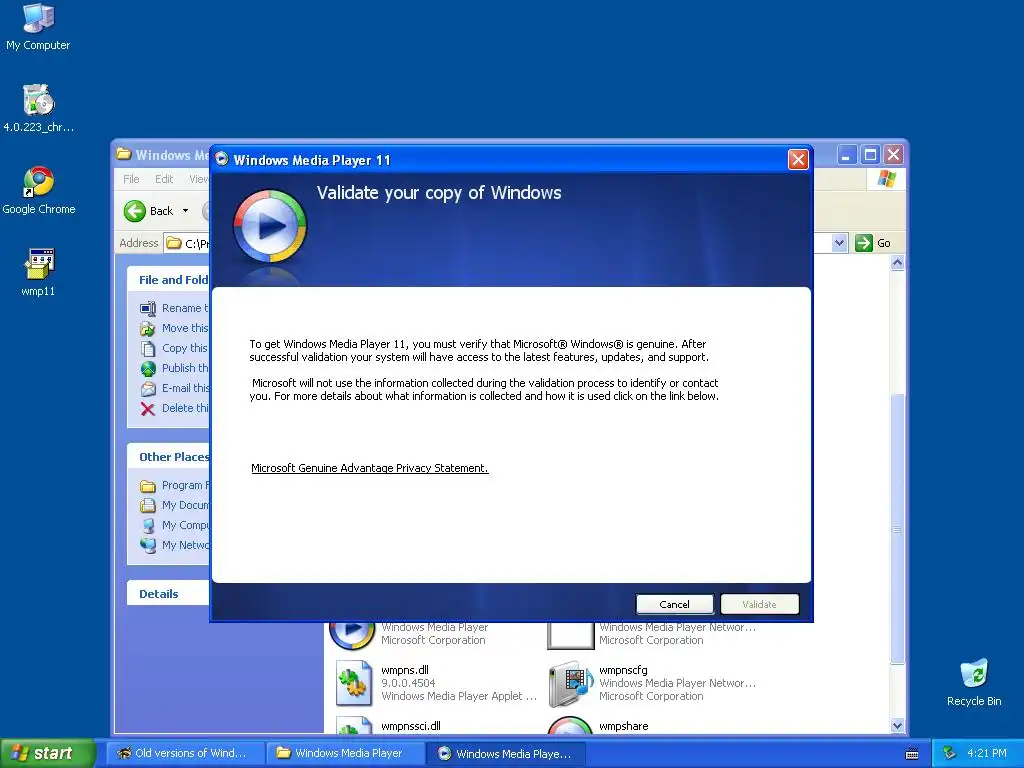Click the Windows flag logo in Explorer toolbar

pyautogui.click(x=886, y=179)
